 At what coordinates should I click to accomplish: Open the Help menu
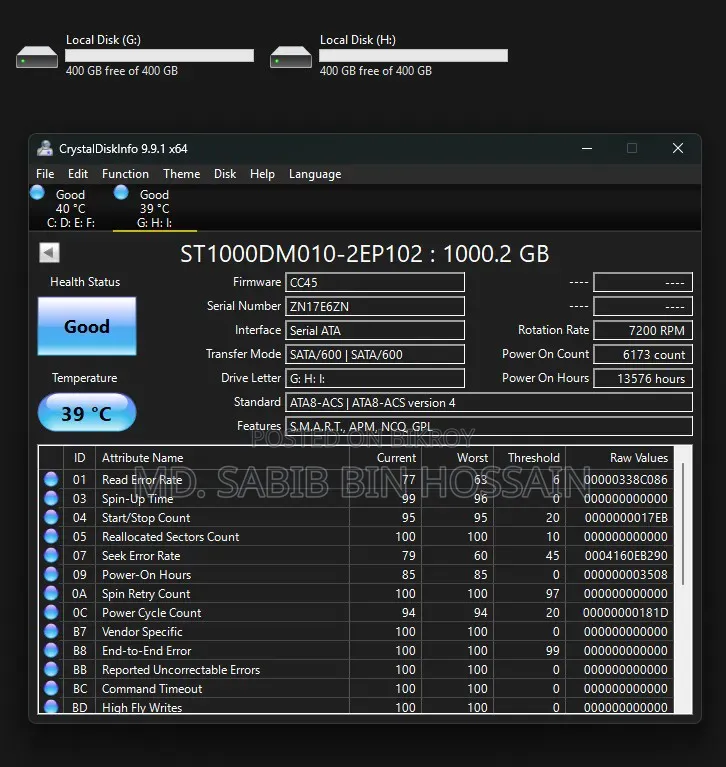click(x=262, y=174)
